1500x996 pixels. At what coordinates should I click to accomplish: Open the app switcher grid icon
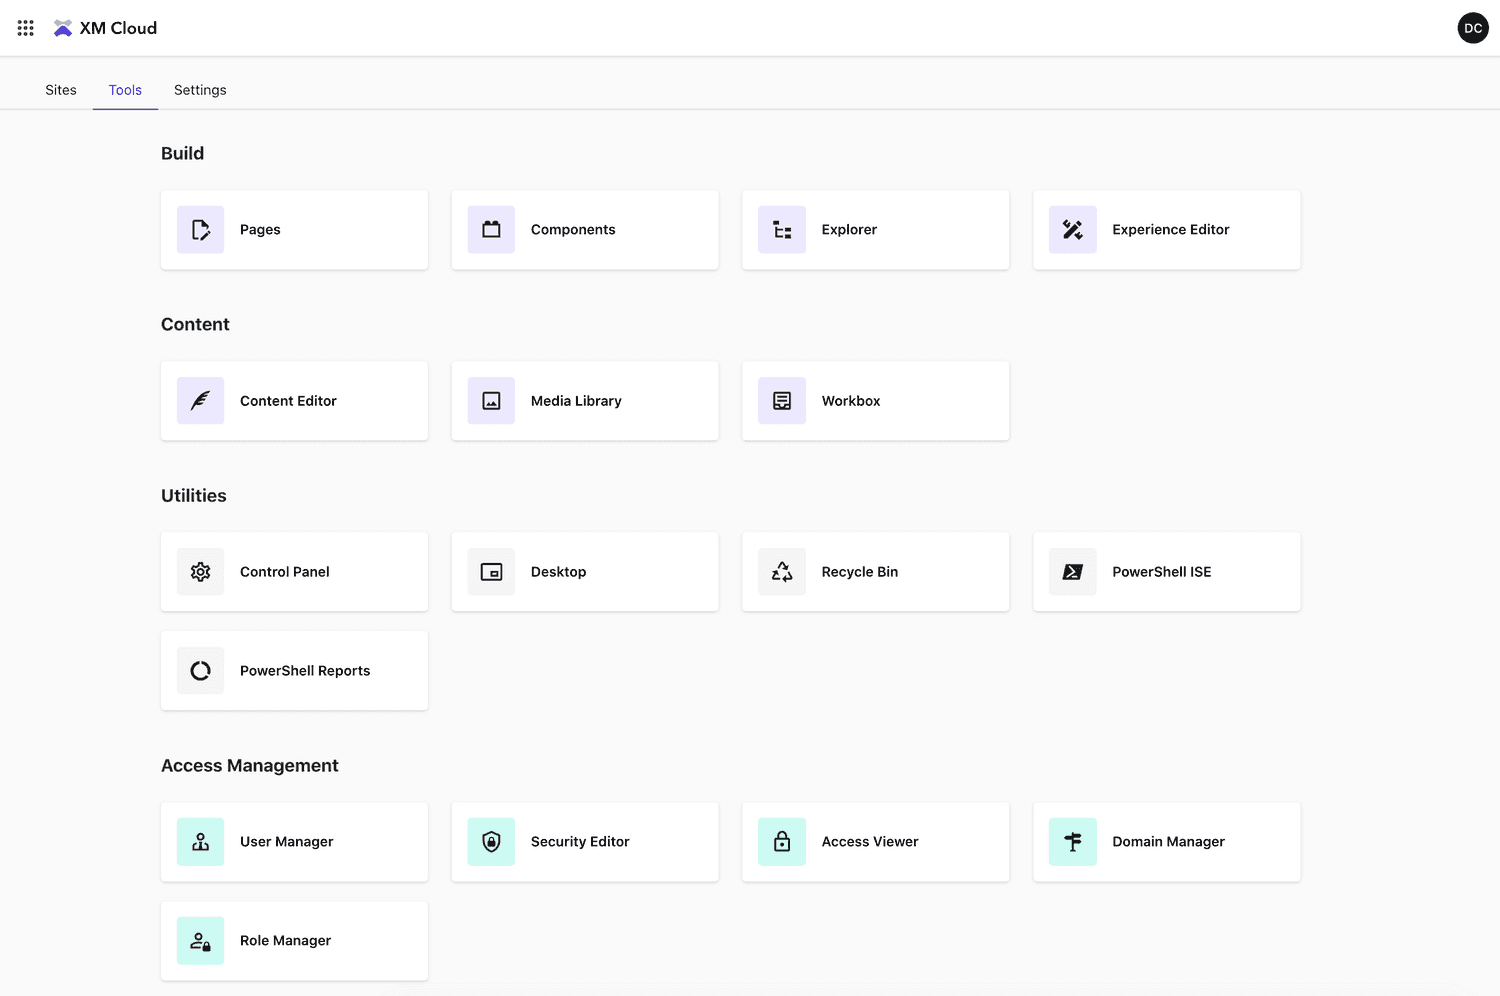pos(26,28)
